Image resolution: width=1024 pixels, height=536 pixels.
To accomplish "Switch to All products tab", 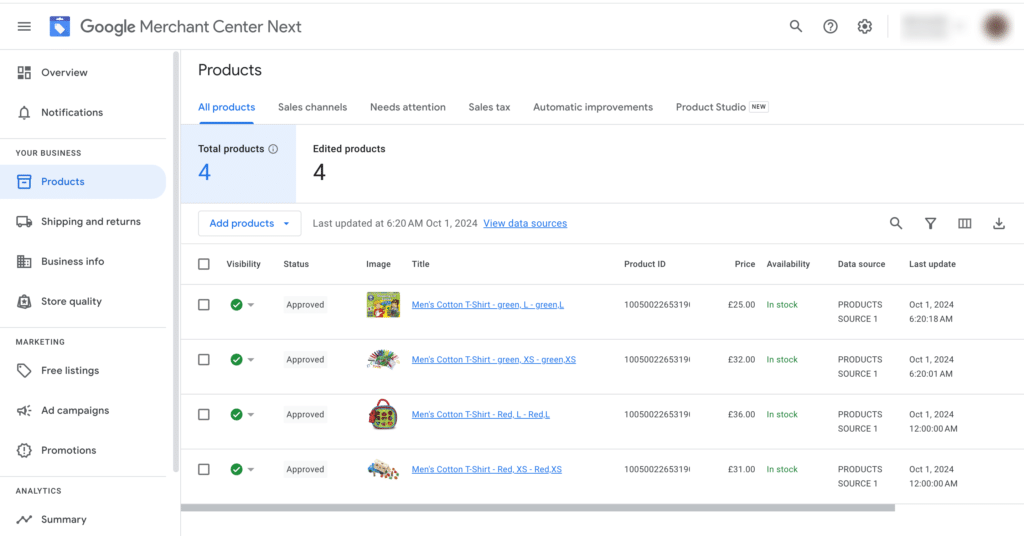I will point(227,107).
